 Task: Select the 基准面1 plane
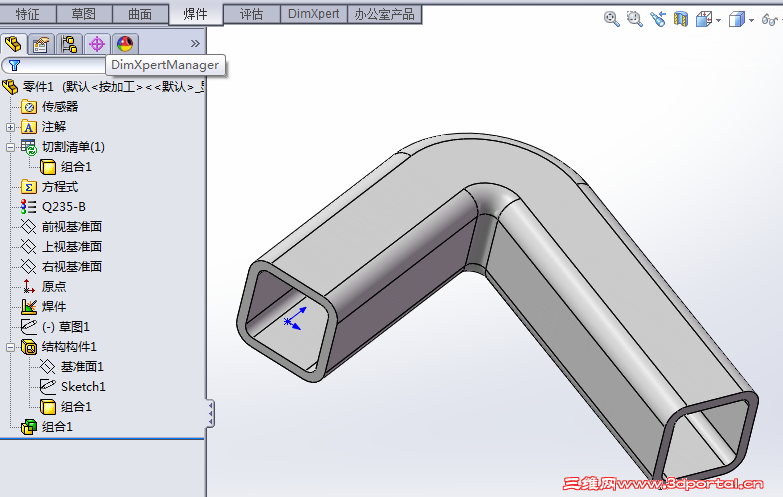[82, 367]
